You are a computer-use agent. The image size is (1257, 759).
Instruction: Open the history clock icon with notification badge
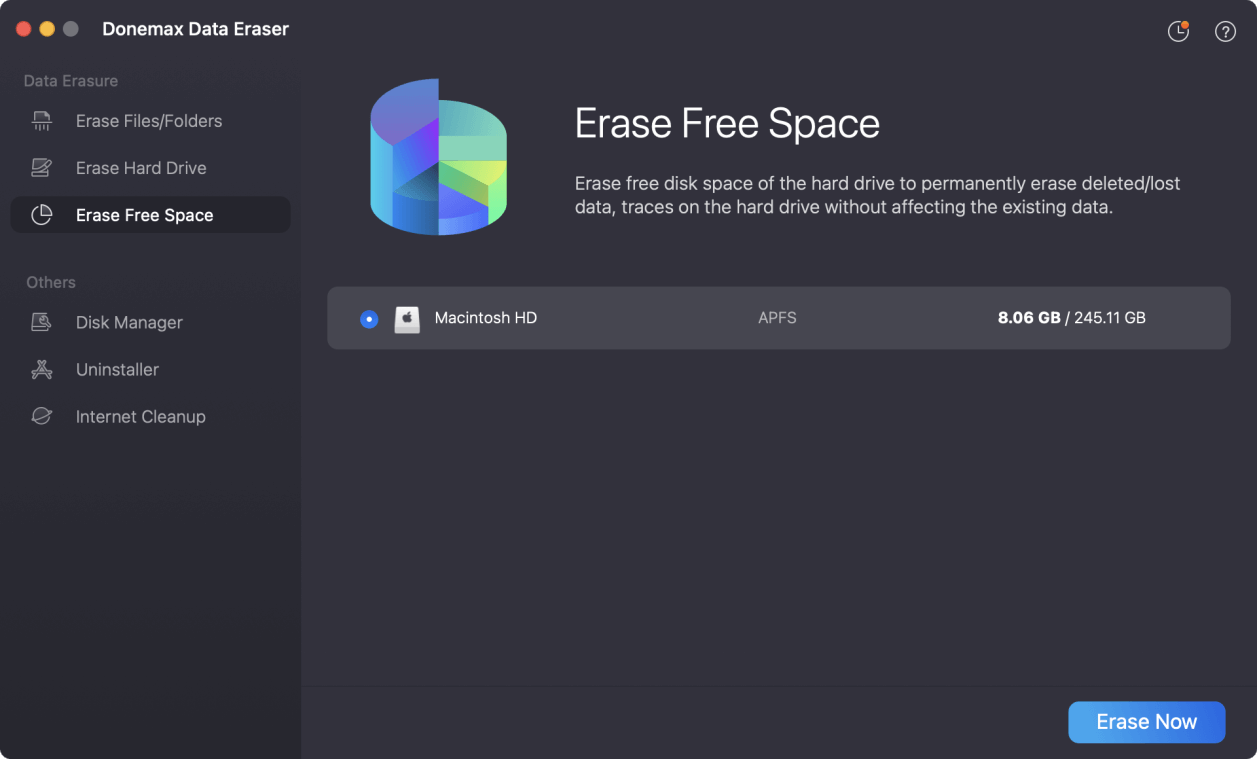coord(1178,31)
